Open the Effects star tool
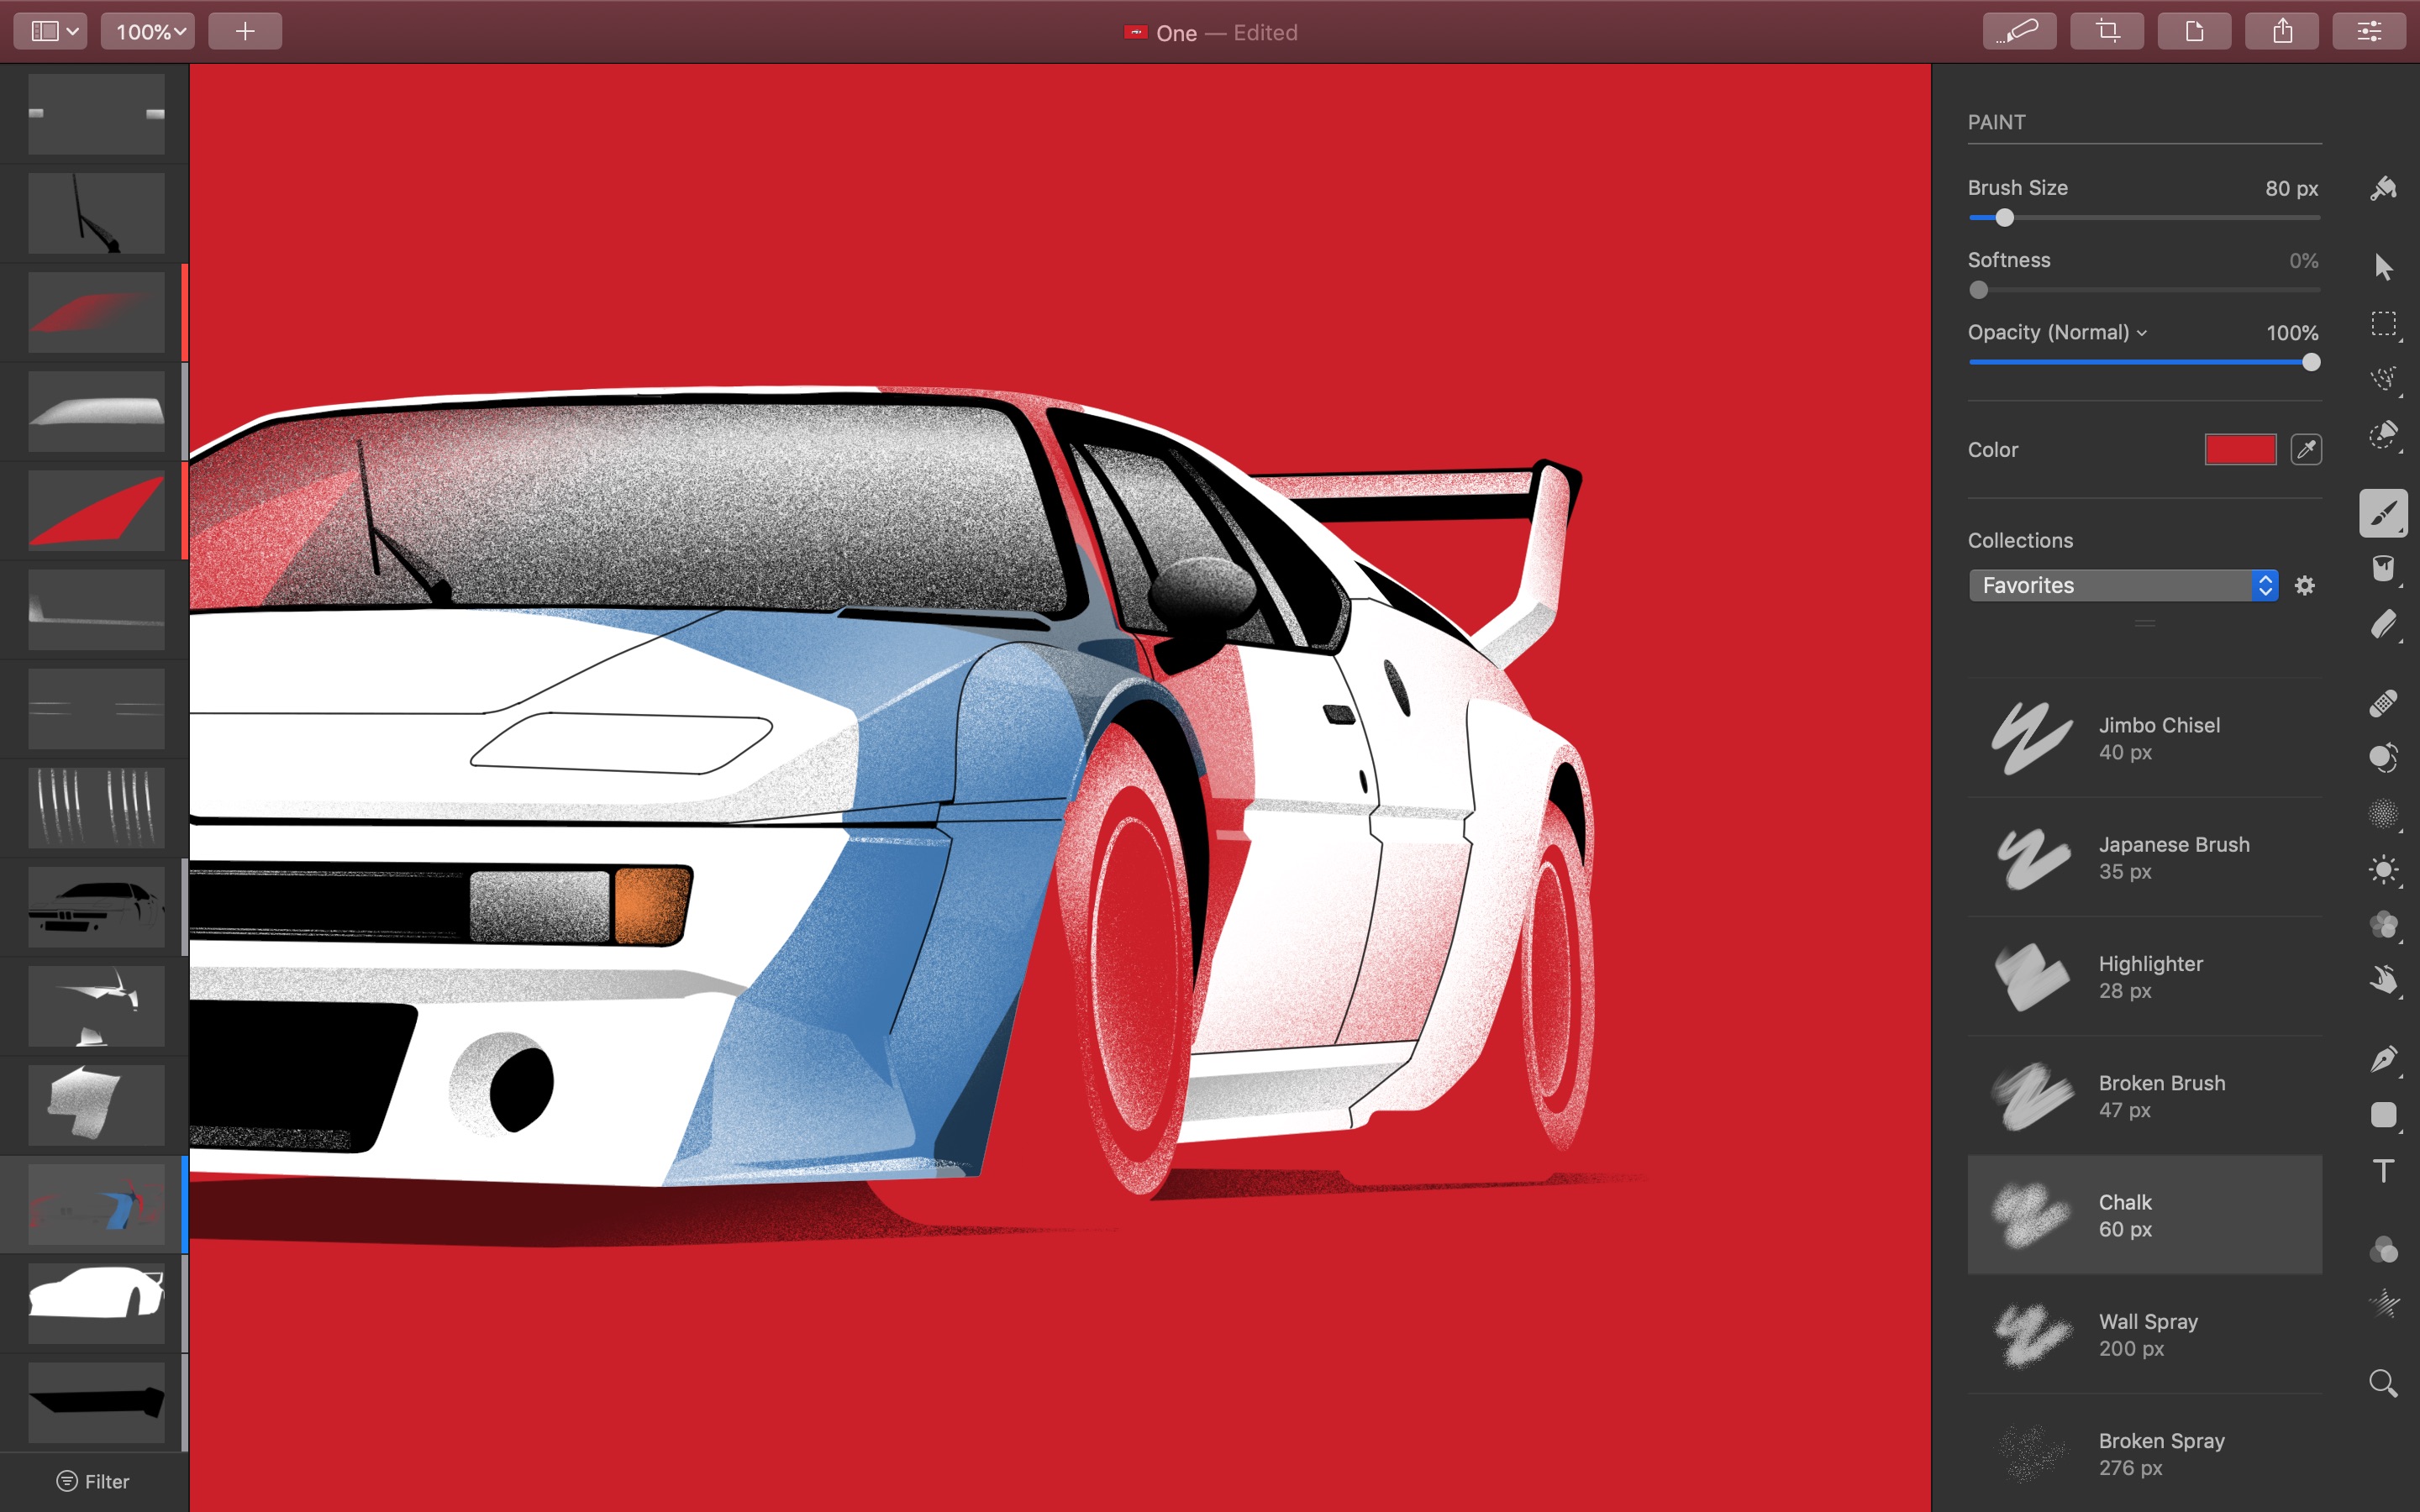 2383,1304
